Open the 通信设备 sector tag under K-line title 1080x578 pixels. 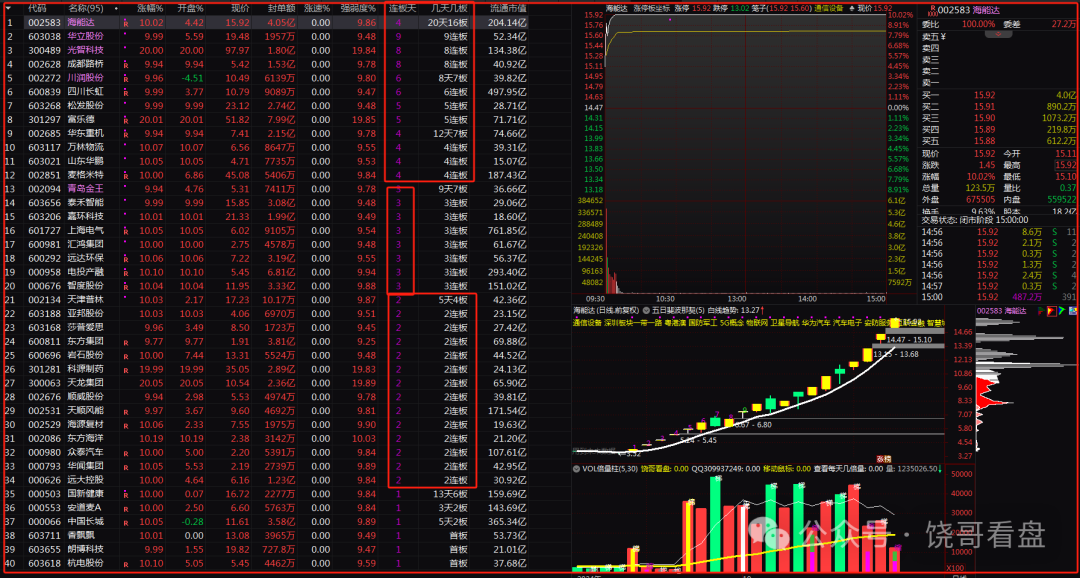click(587, 322)
